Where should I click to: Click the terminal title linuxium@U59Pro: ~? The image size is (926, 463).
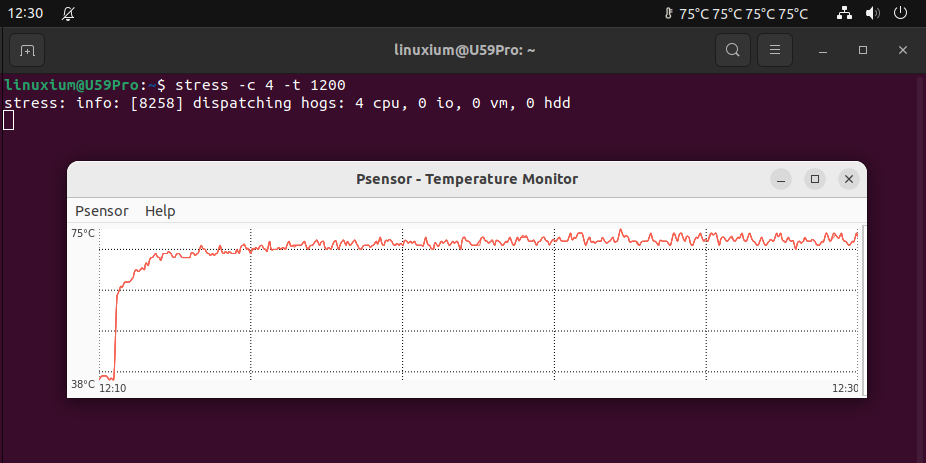(x=465, y=50)
